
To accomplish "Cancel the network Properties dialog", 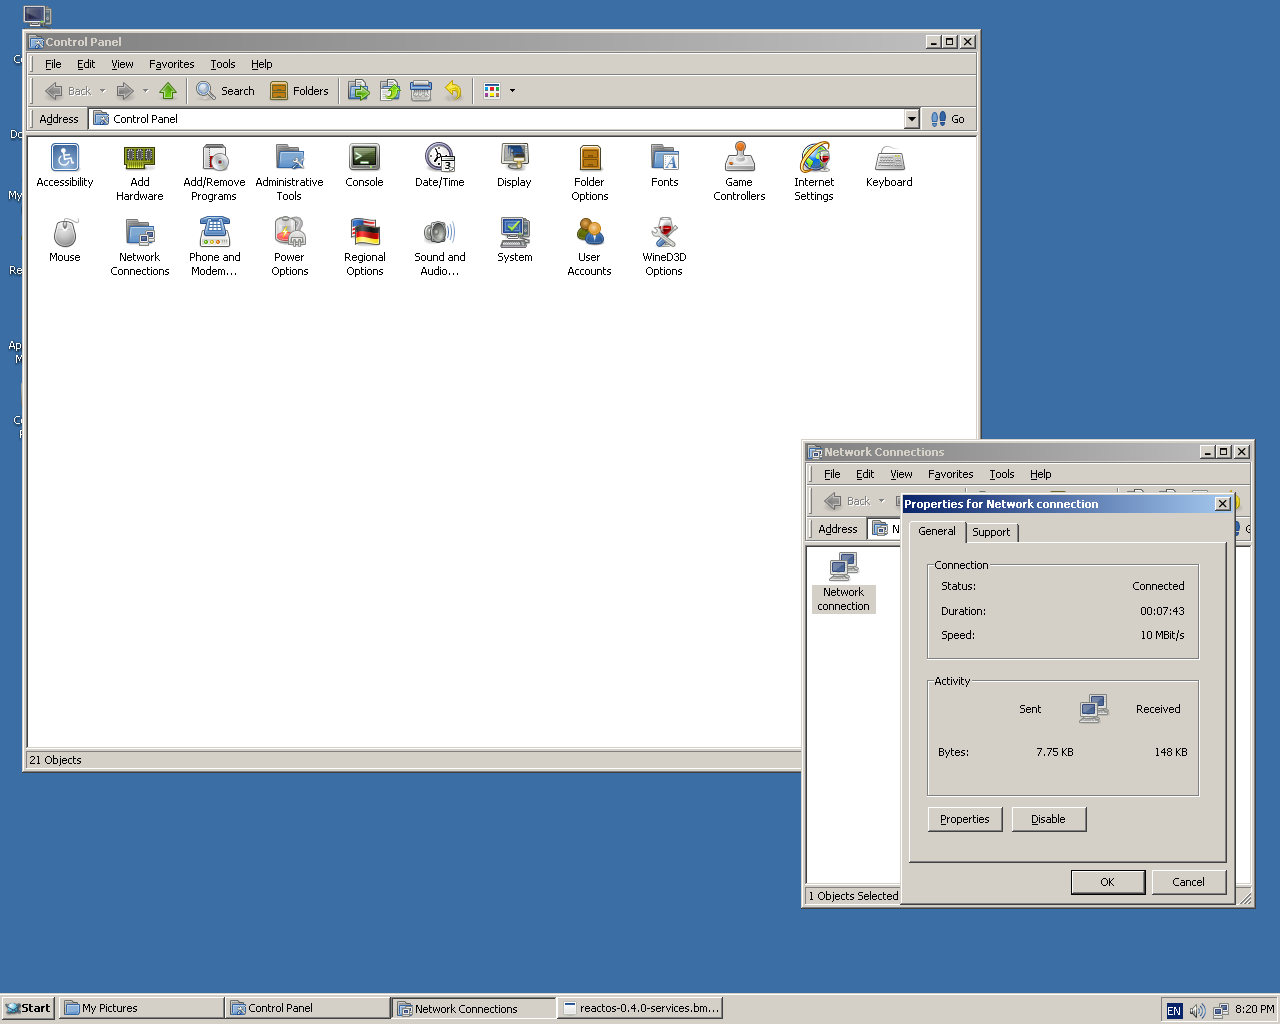I will pyautogui.click(x=1189, y=882).
